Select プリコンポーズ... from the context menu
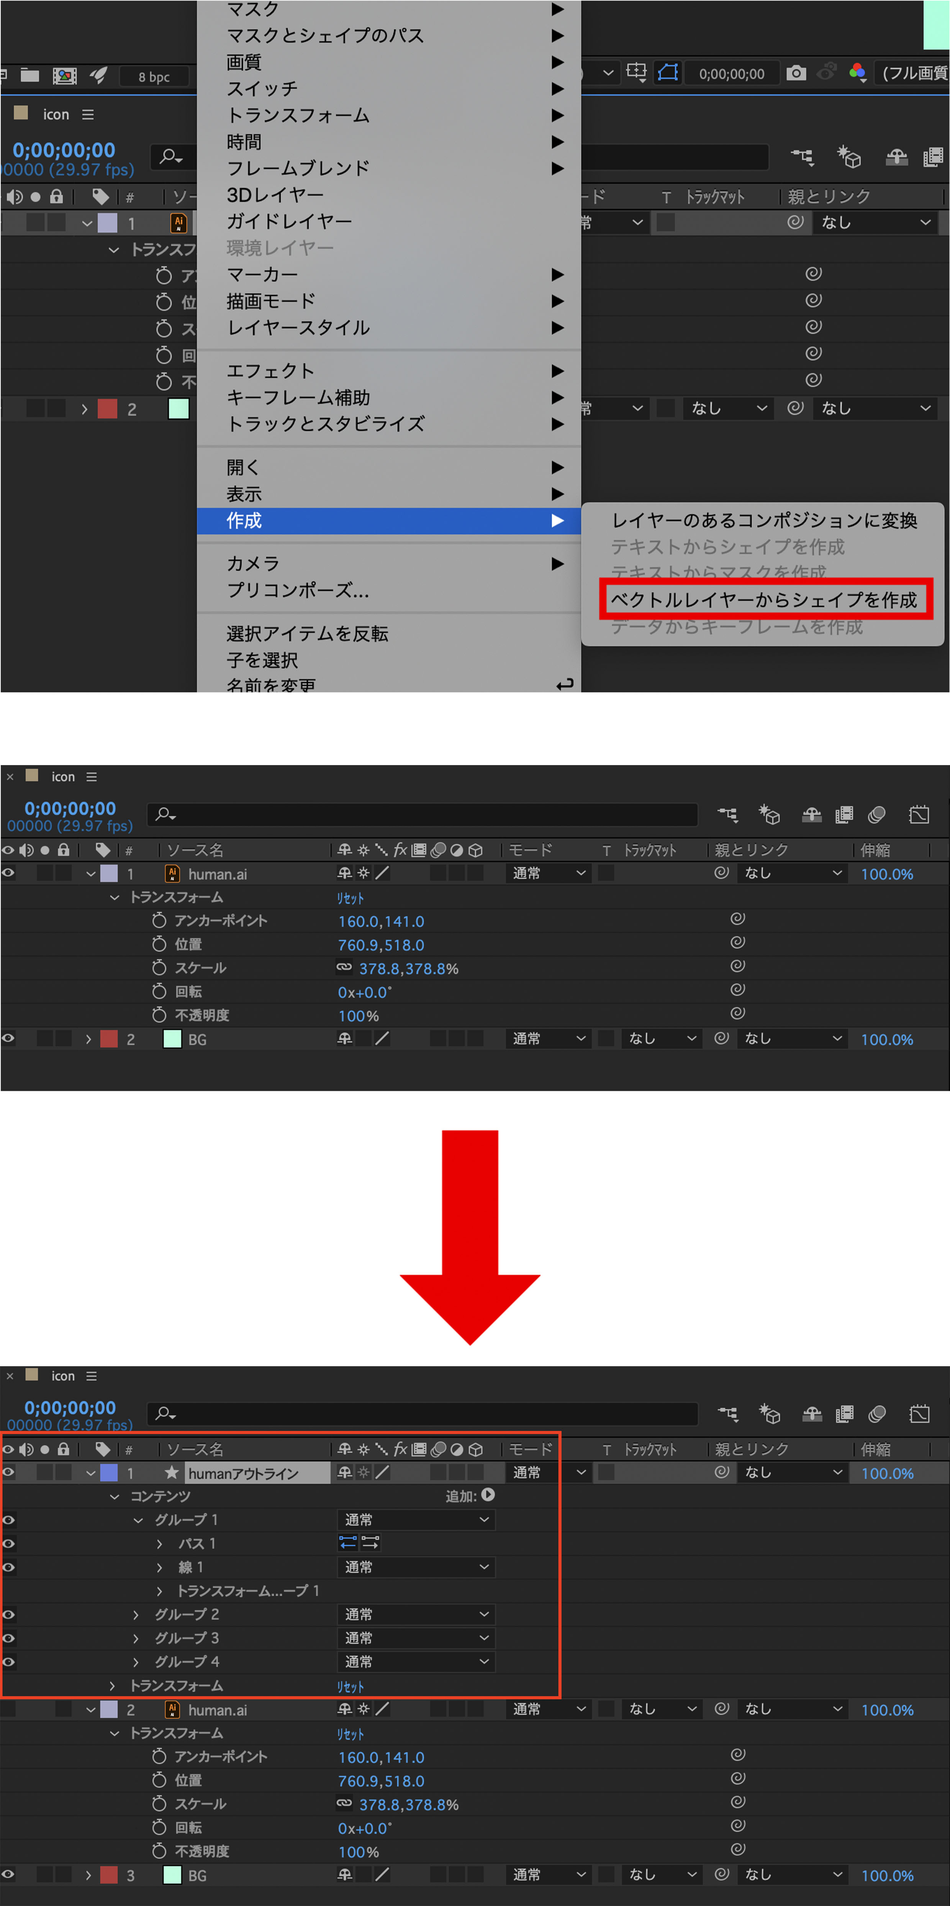The image size is (950, 1906). click(297, 590)
